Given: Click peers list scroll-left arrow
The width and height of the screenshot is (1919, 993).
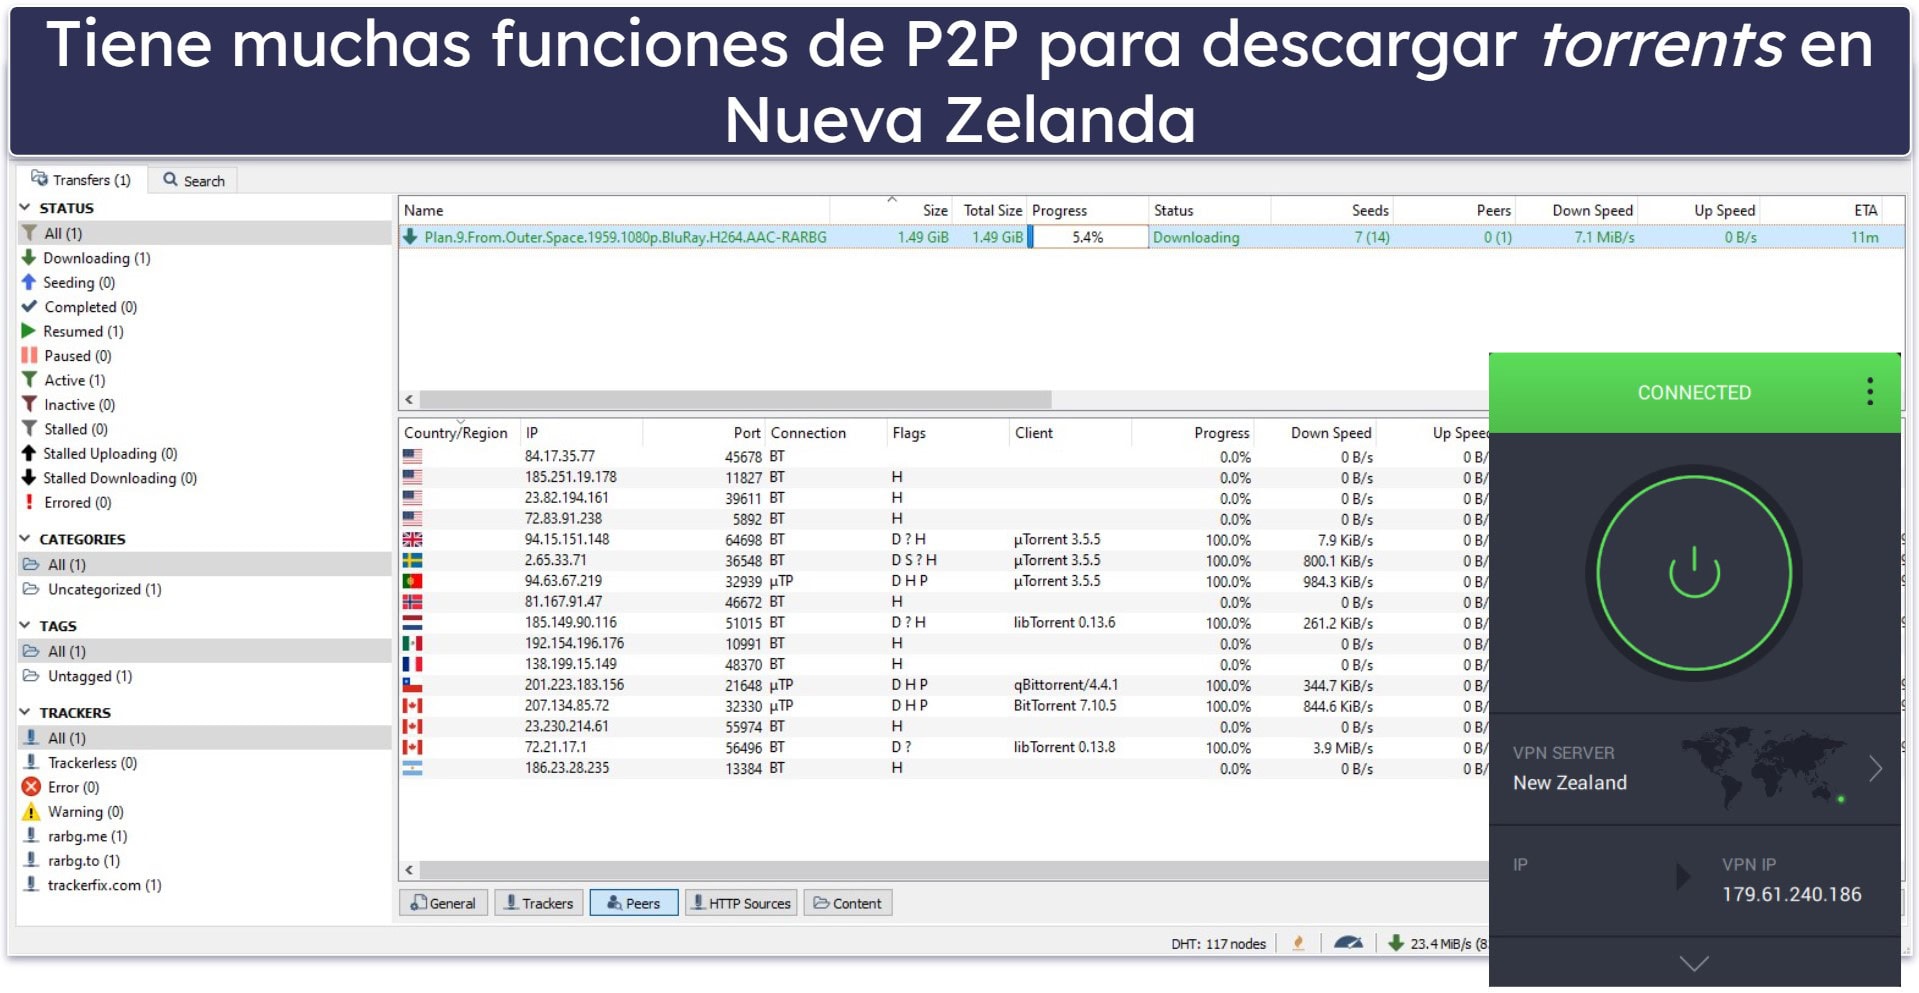Looking at the screenshot, I should (x=409, y=870).
